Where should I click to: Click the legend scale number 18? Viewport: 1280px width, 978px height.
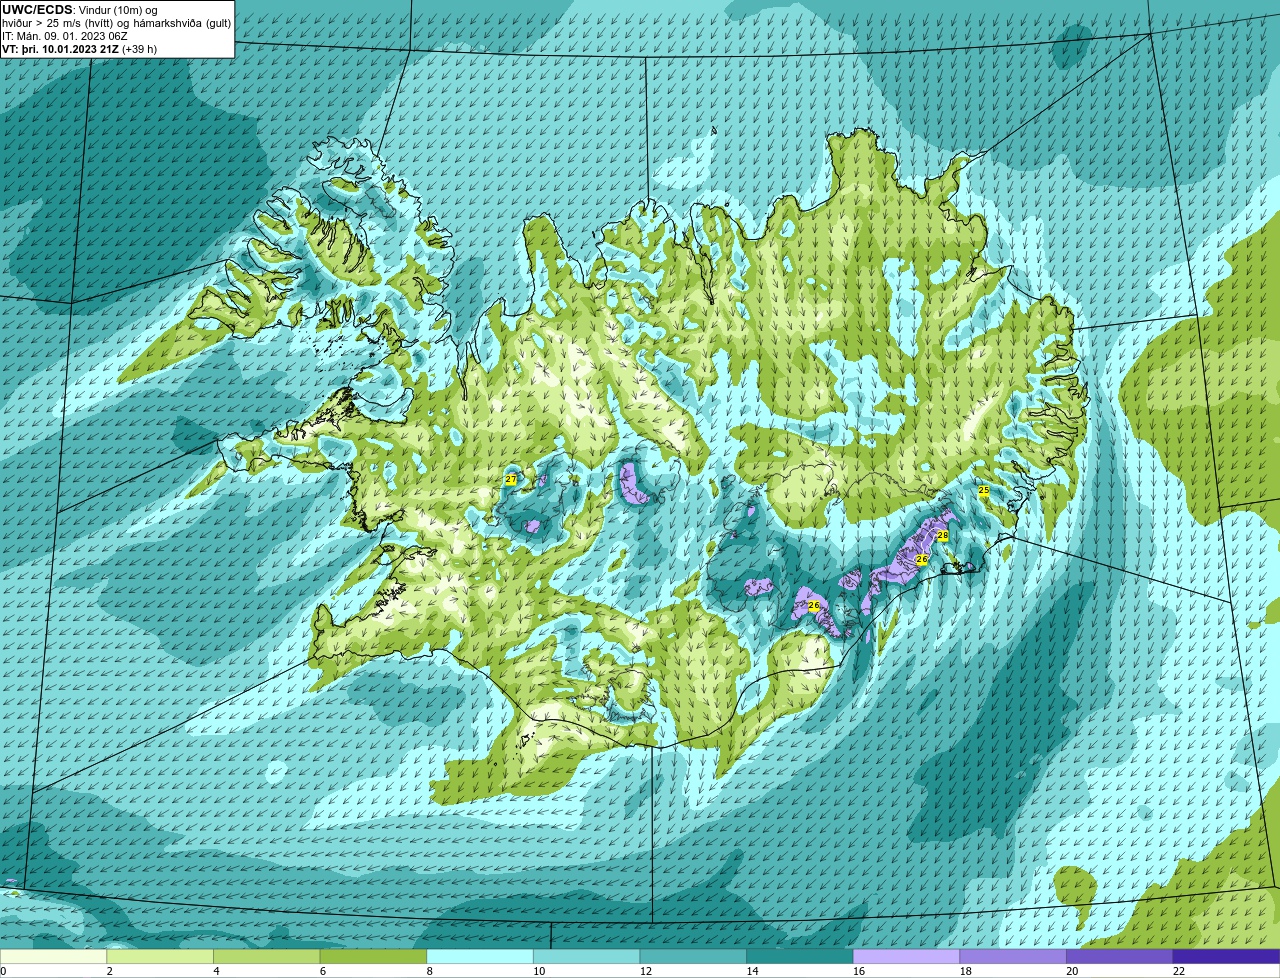pos(966,970)
